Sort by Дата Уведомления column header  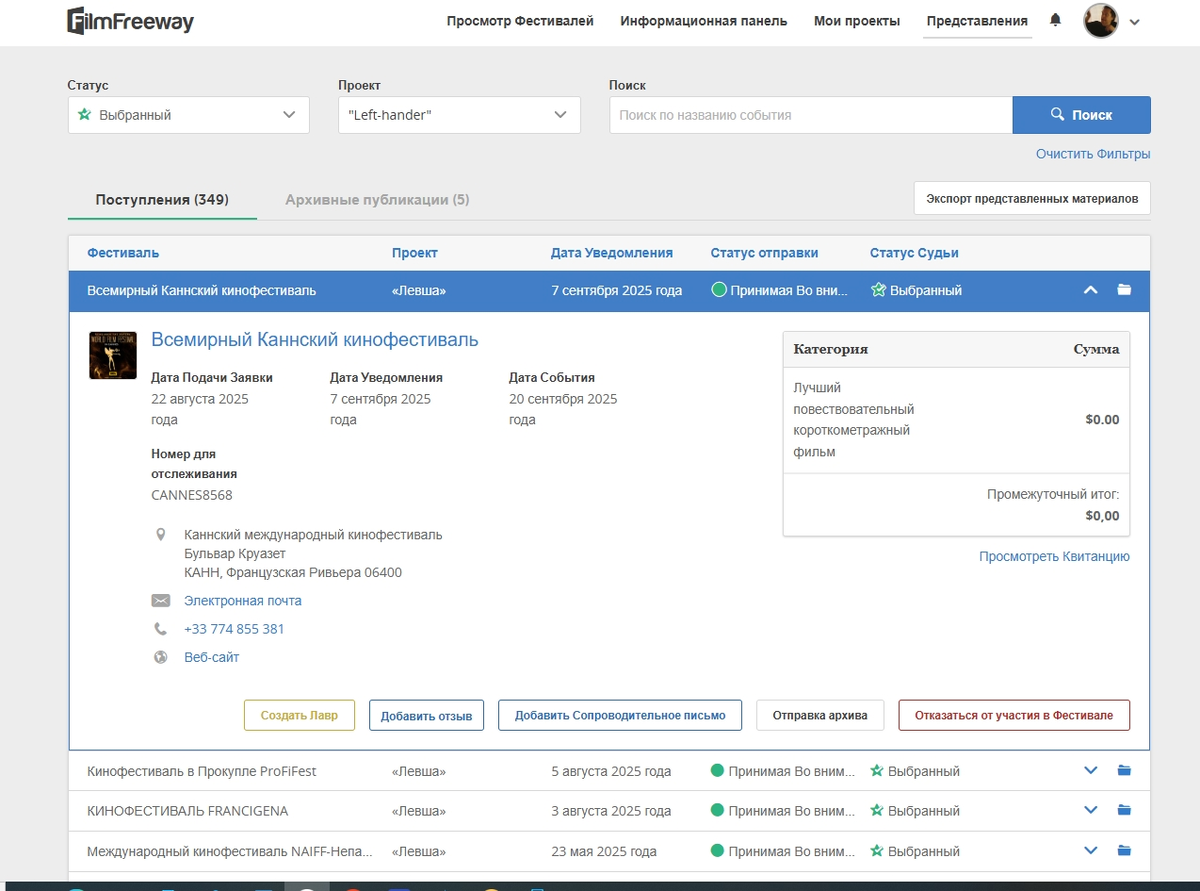(x=612, y=253)
